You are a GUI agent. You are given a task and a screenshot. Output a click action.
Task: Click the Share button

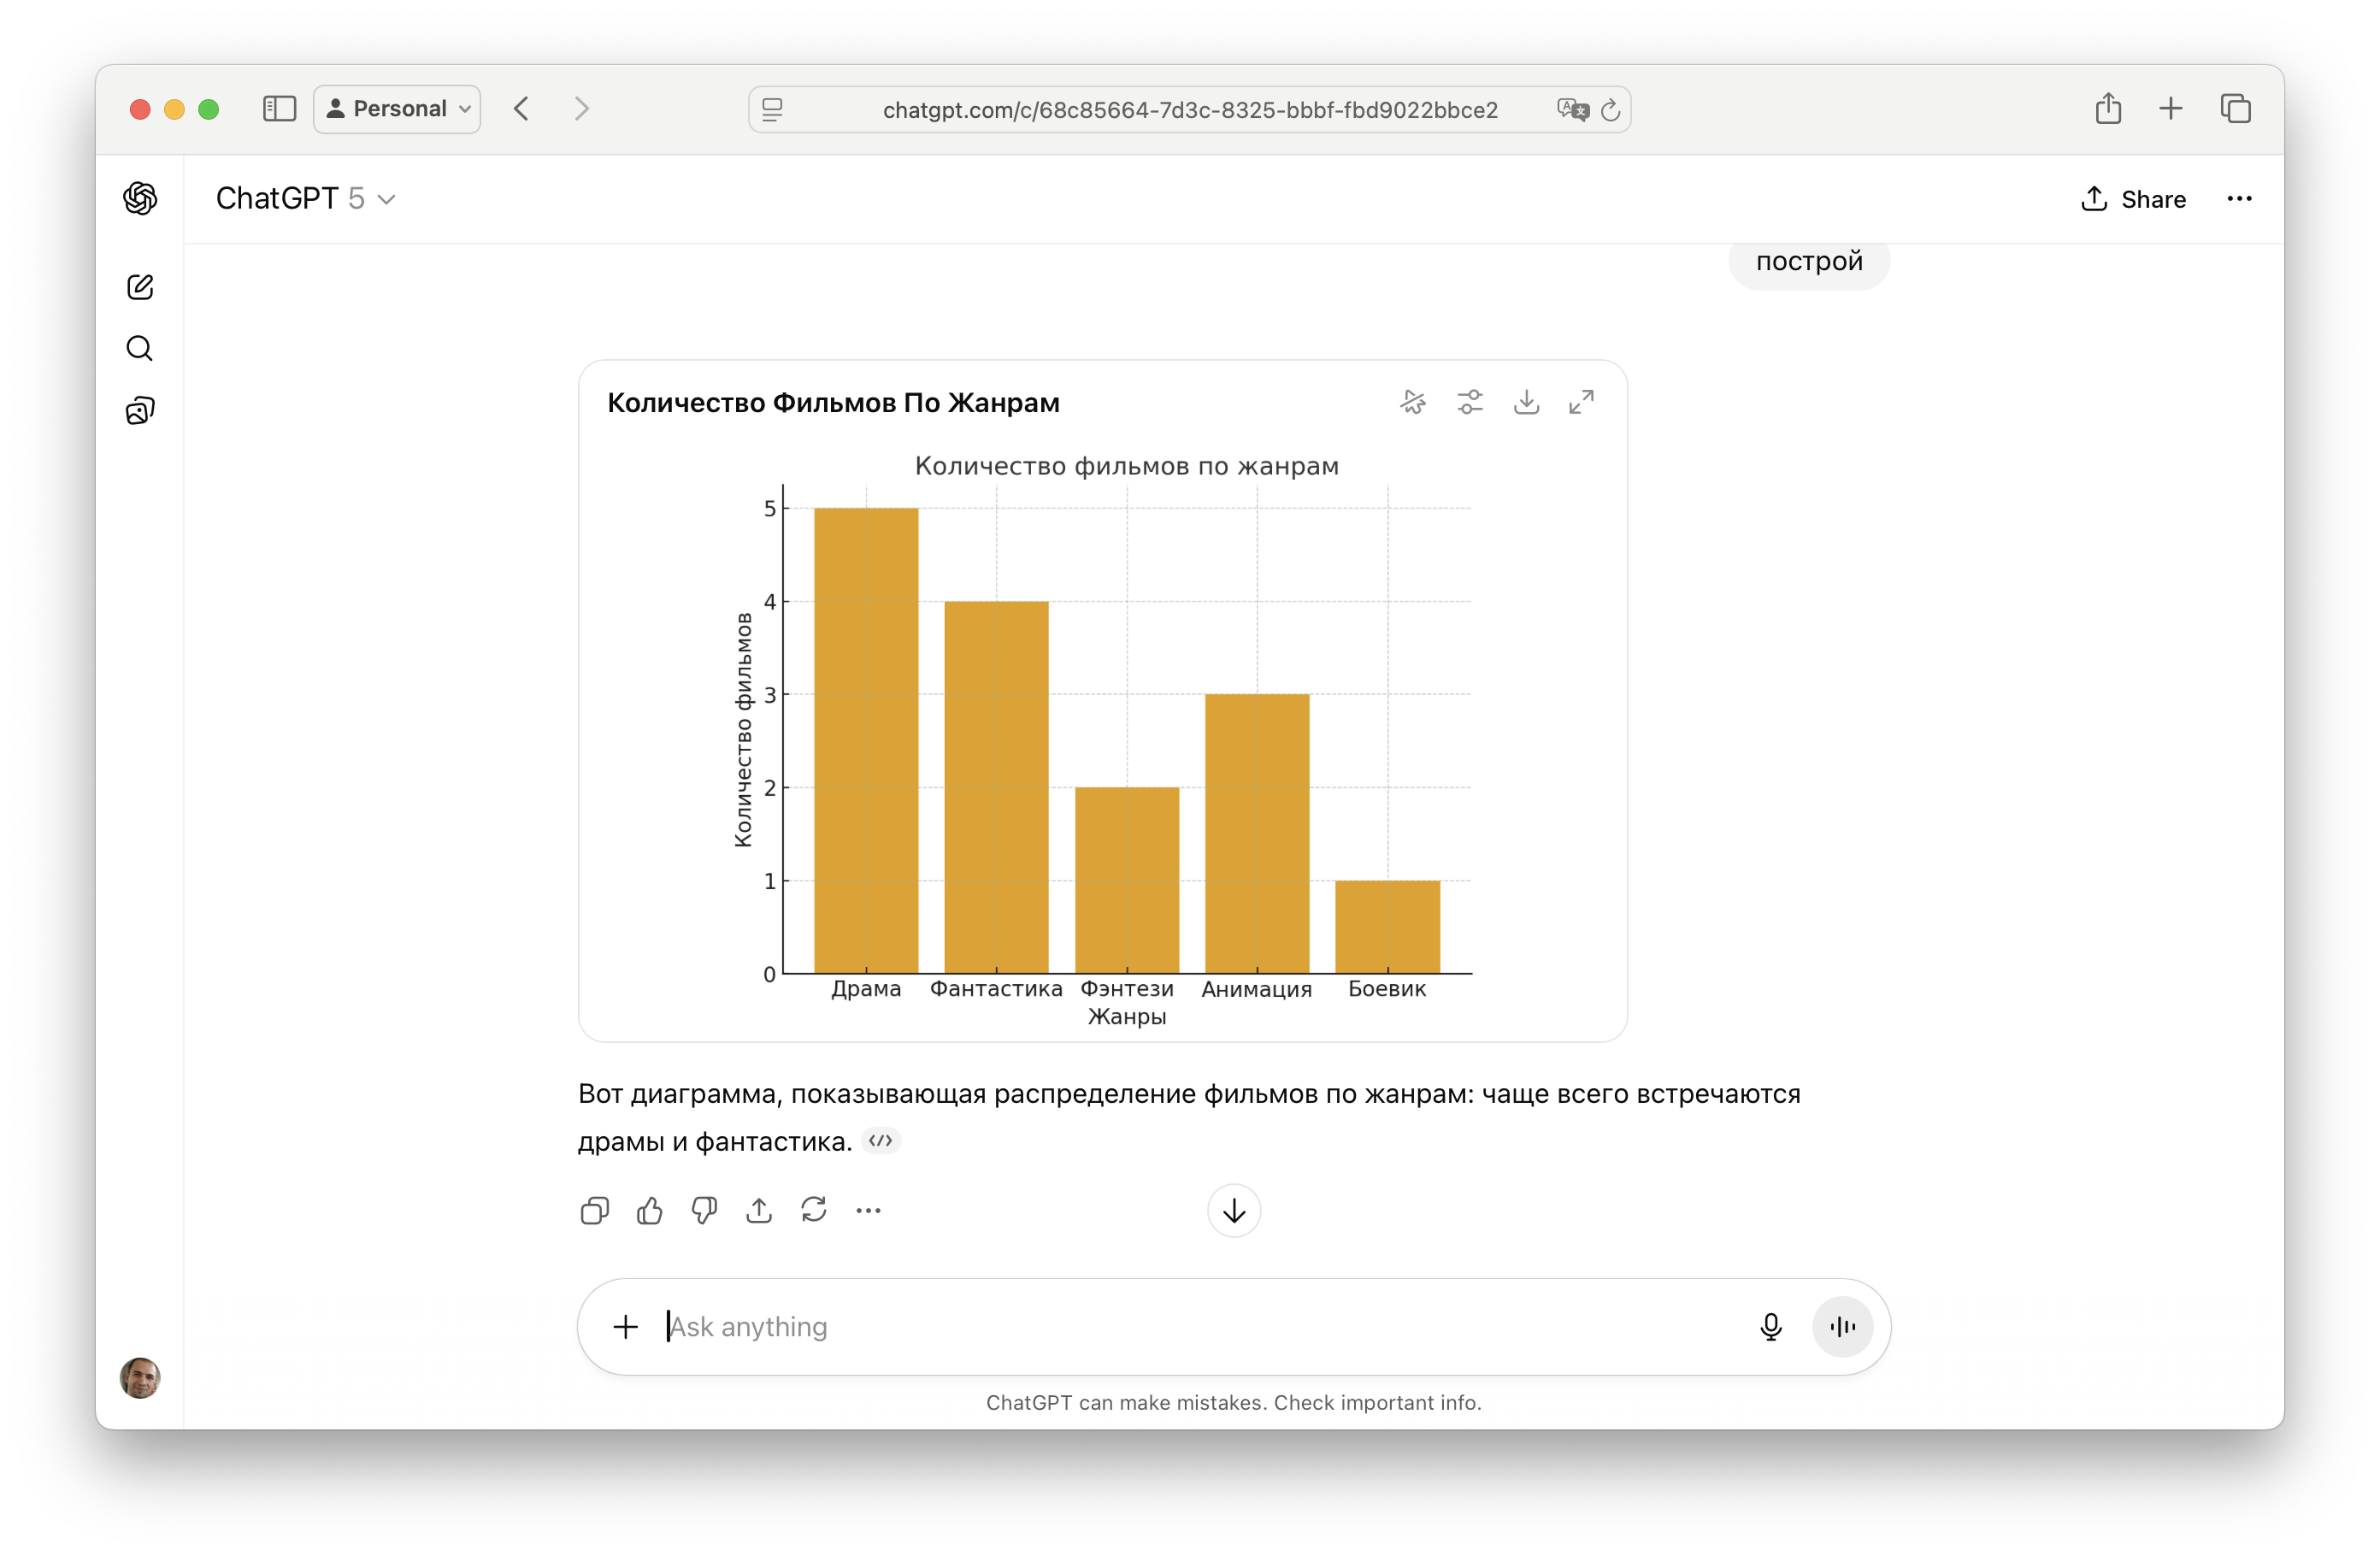tap(2133, 199)
